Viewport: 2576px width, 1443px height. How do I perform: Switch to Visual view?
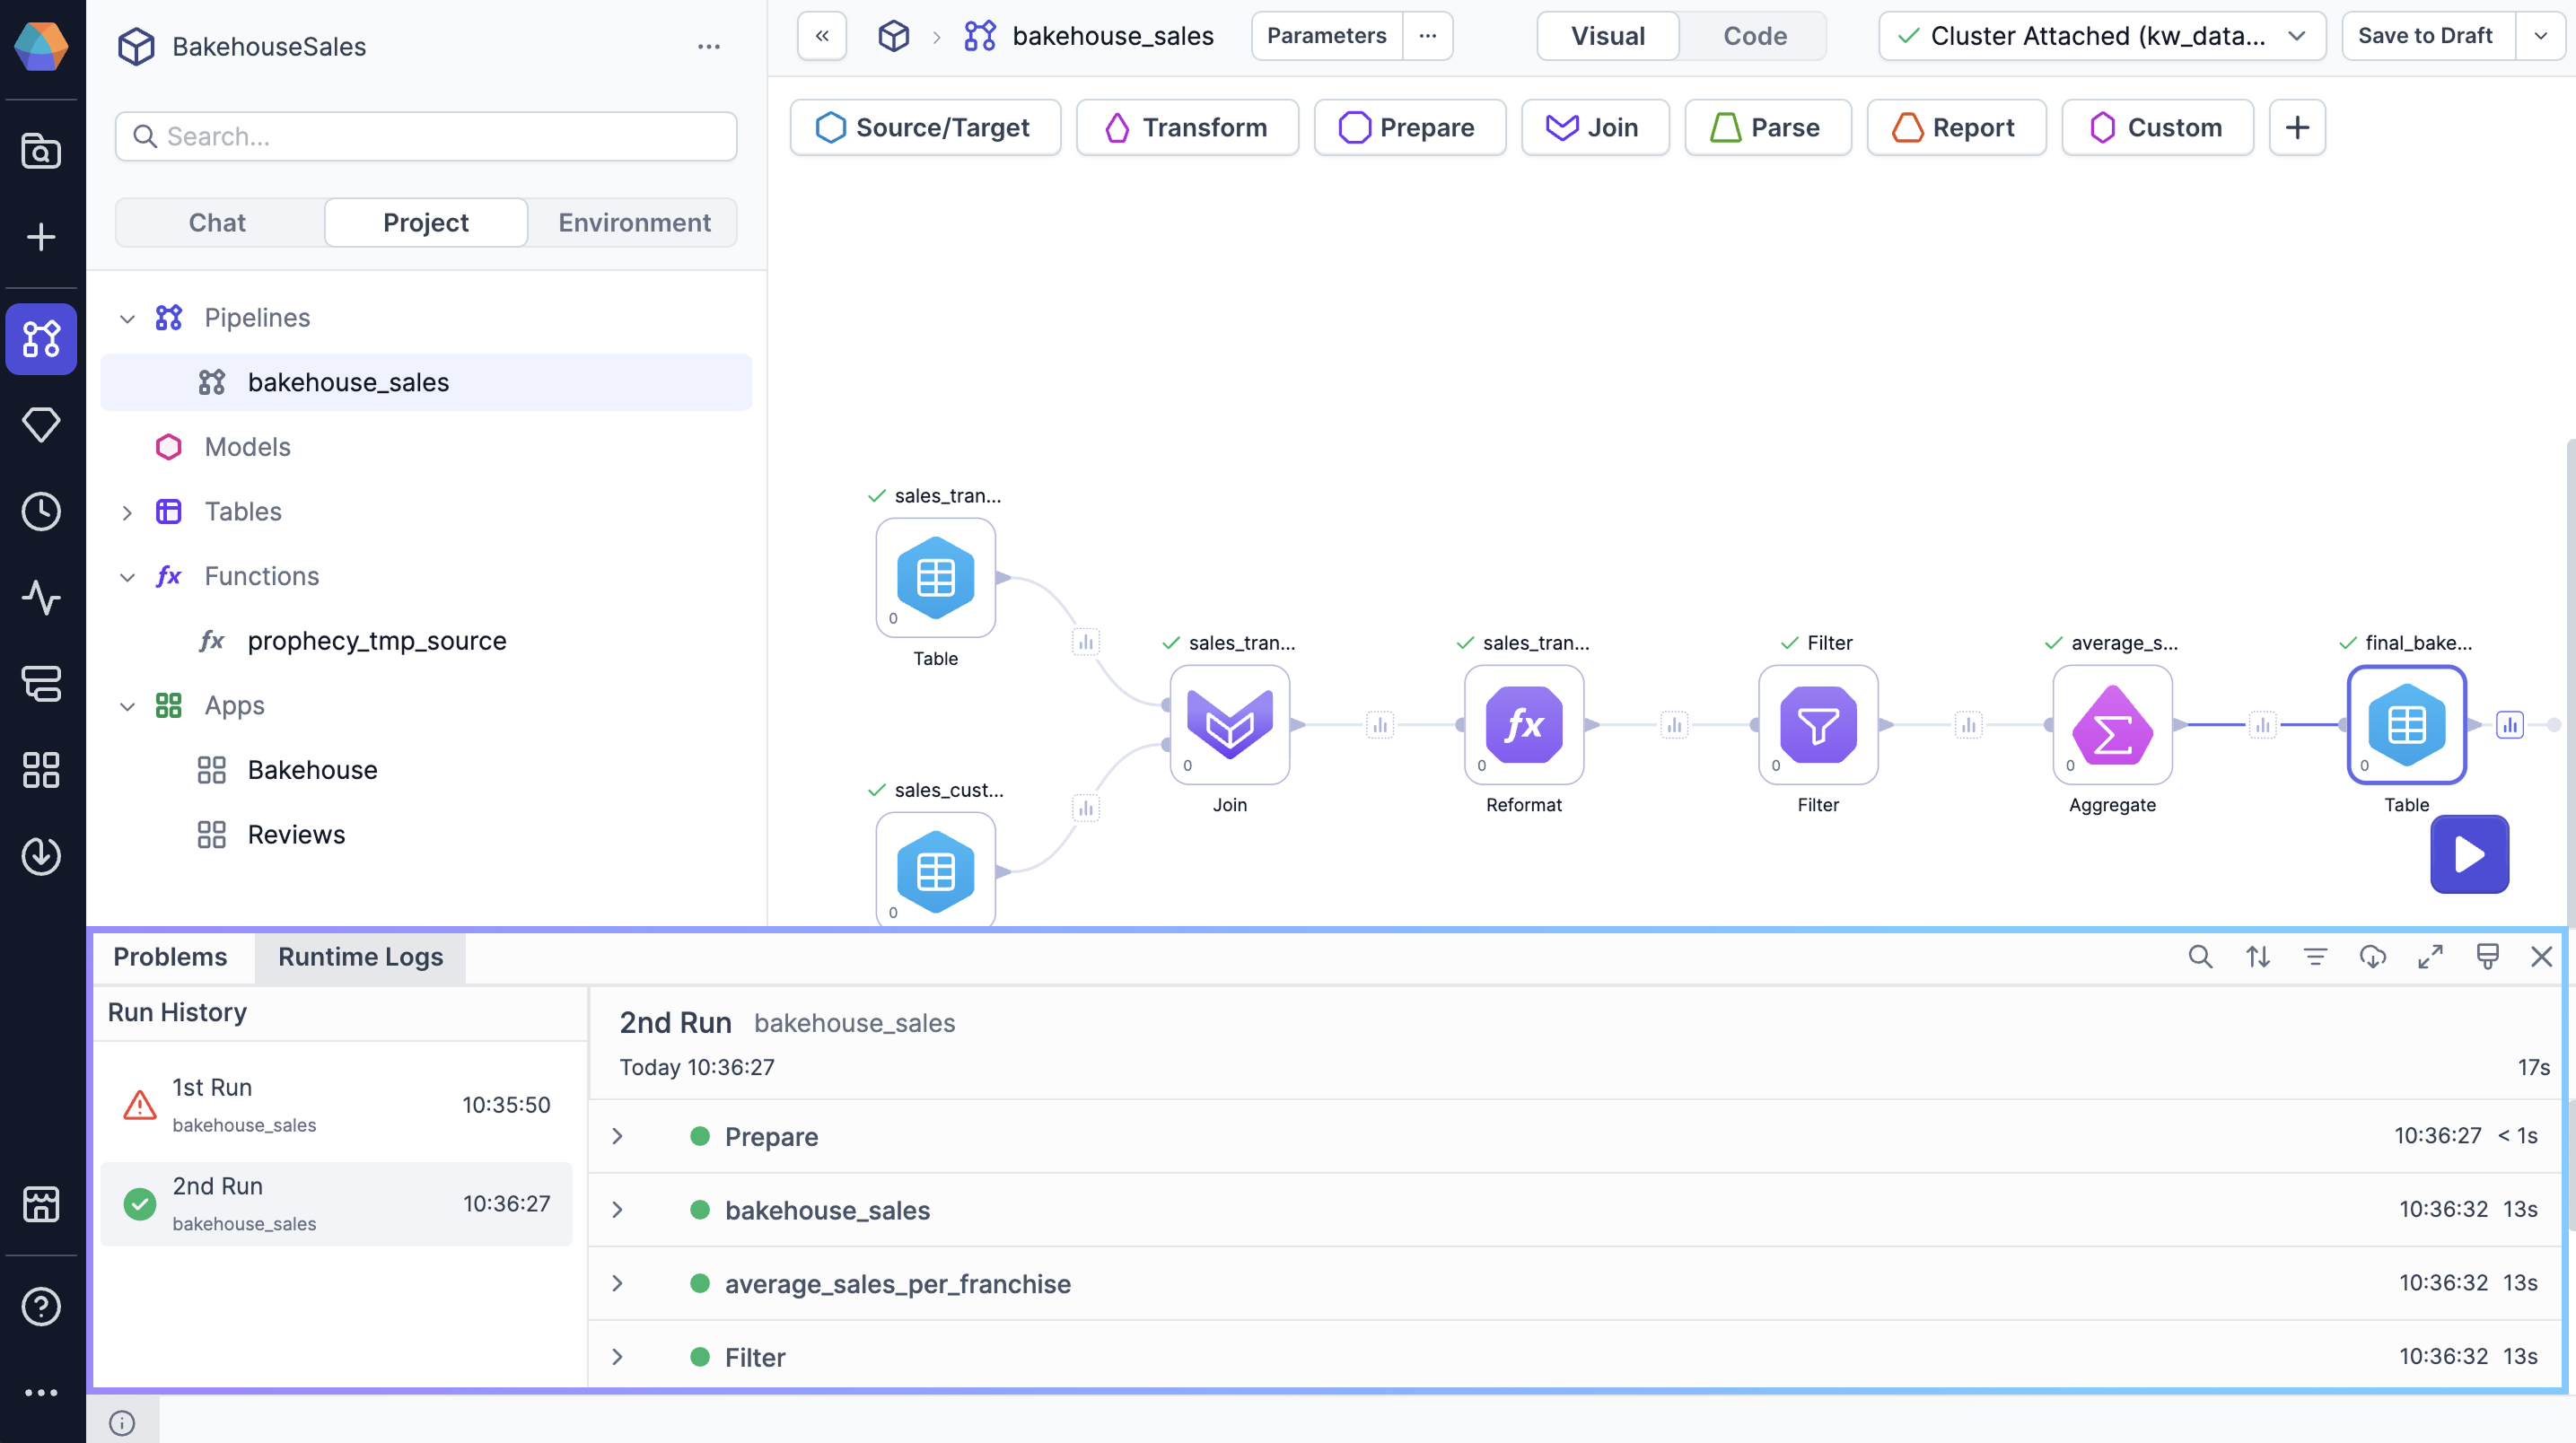pos(1607,36)
